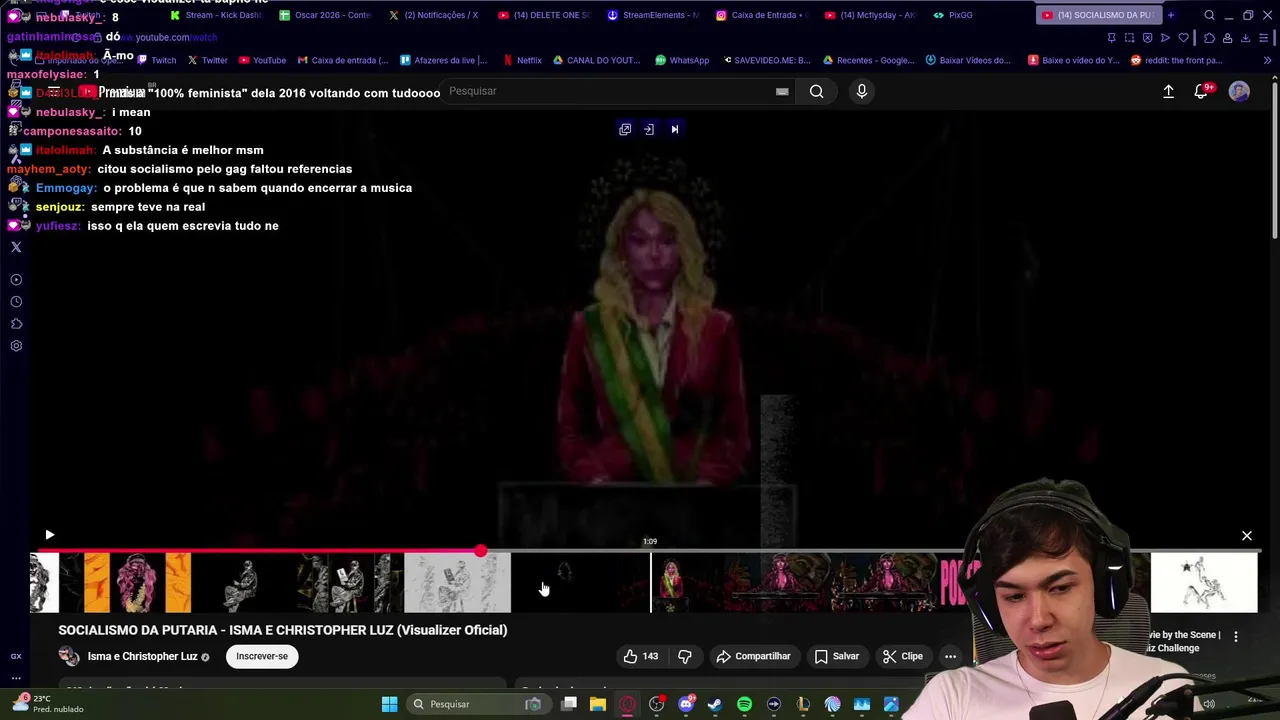Create a clip with Clipe button
The width and height of the screenshot is (1280, 720).
coord(902,656)
